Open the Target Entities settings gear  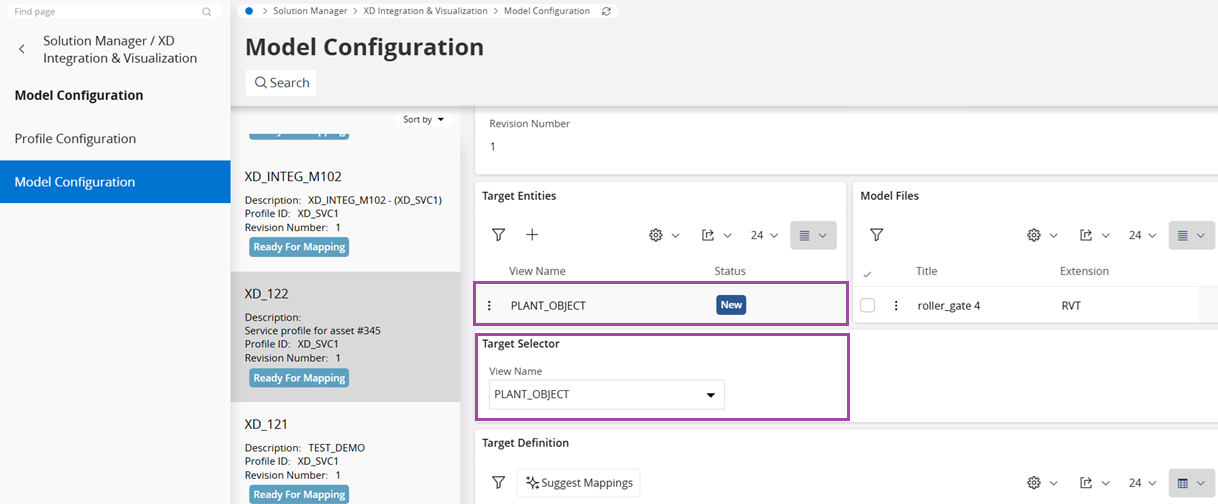[663, 235]
